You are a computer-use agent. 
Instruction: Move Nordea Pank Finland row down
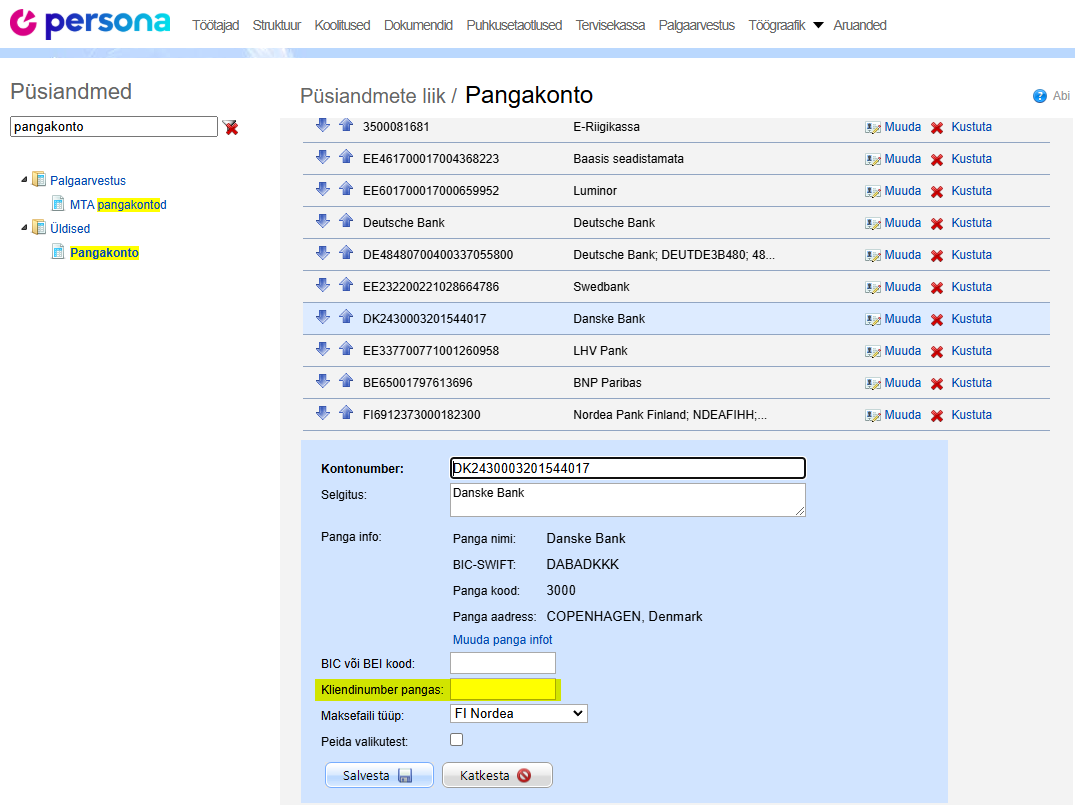pyautogui.click(x=322, y=413)
